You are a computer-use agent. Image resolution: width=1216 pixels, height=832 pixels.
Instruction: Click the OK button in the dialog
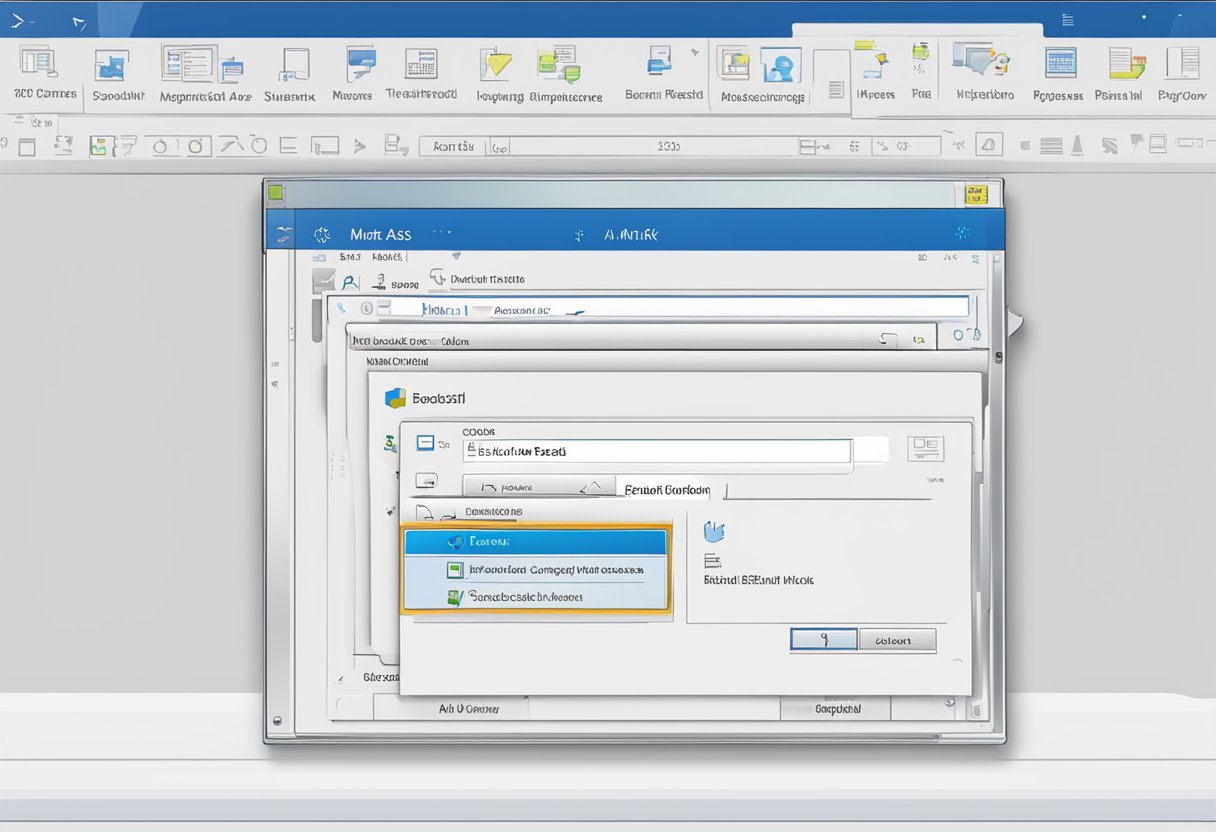point(823,639)
